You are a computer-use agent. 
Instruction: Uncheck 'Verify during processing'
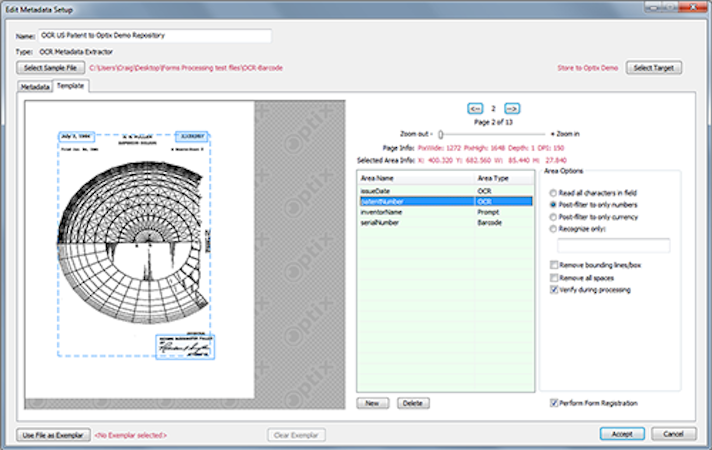(x=554, y=290)
